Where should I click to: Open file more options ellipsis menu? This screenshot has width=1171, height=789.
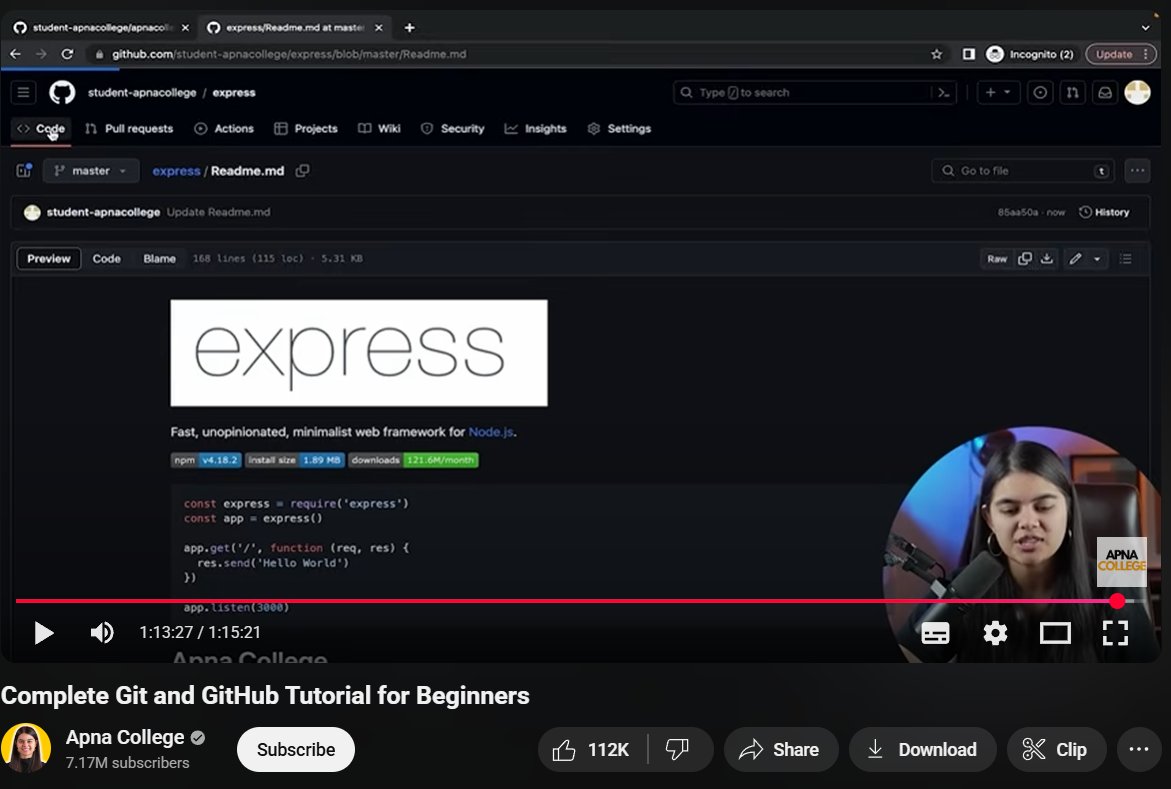[x=1137, y=170]
